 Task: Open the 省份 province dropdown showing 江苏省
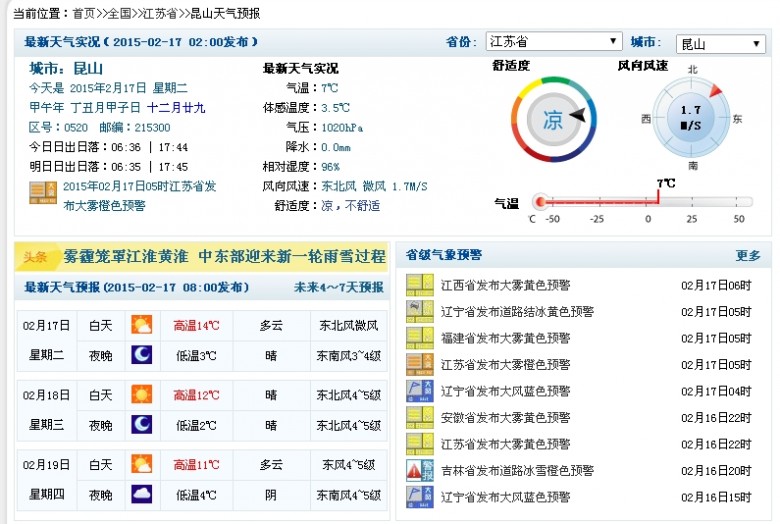tap(553, 42)
